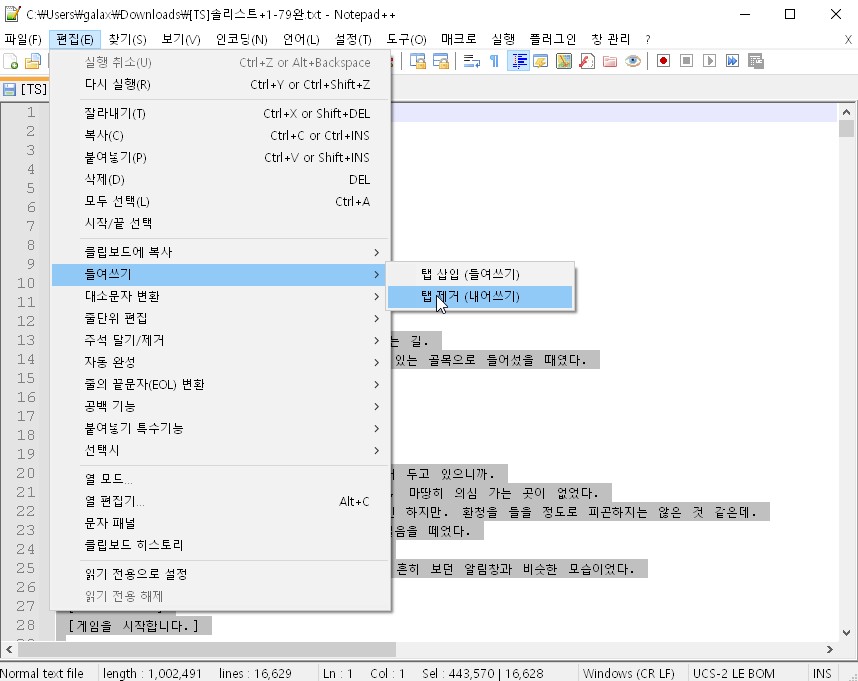Start macro recording with red dot icon
The height and width of the screenshot is (681, 858).
tap(663, 61)
